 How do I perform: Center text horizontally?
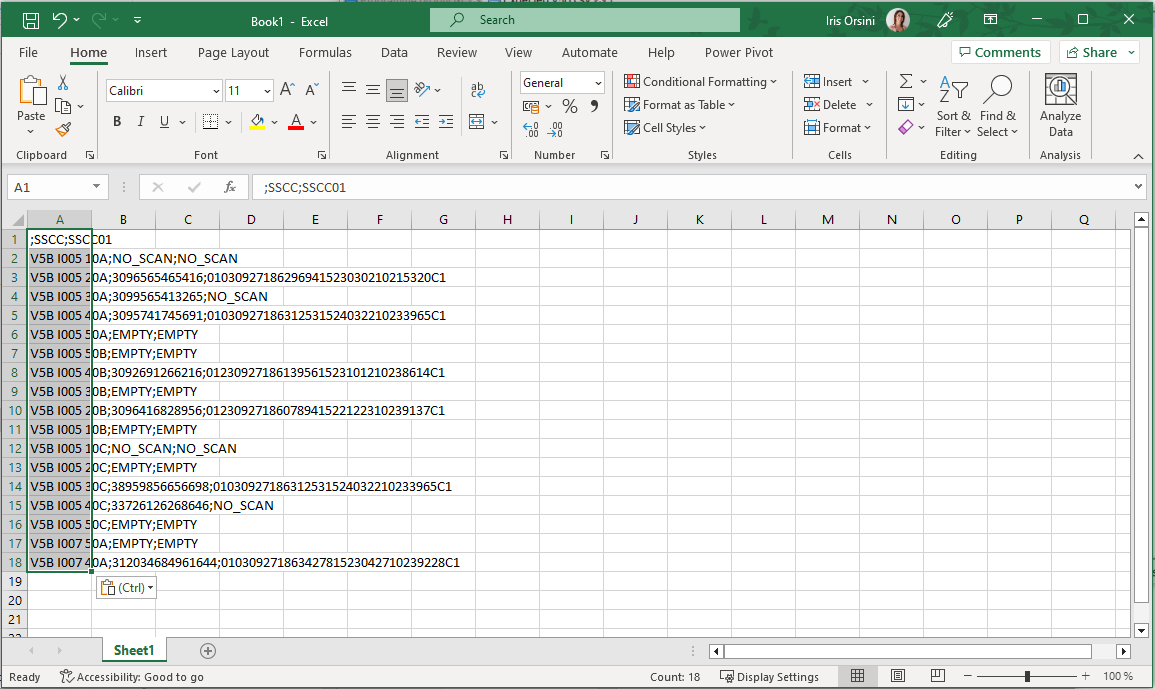pos(373,122)
